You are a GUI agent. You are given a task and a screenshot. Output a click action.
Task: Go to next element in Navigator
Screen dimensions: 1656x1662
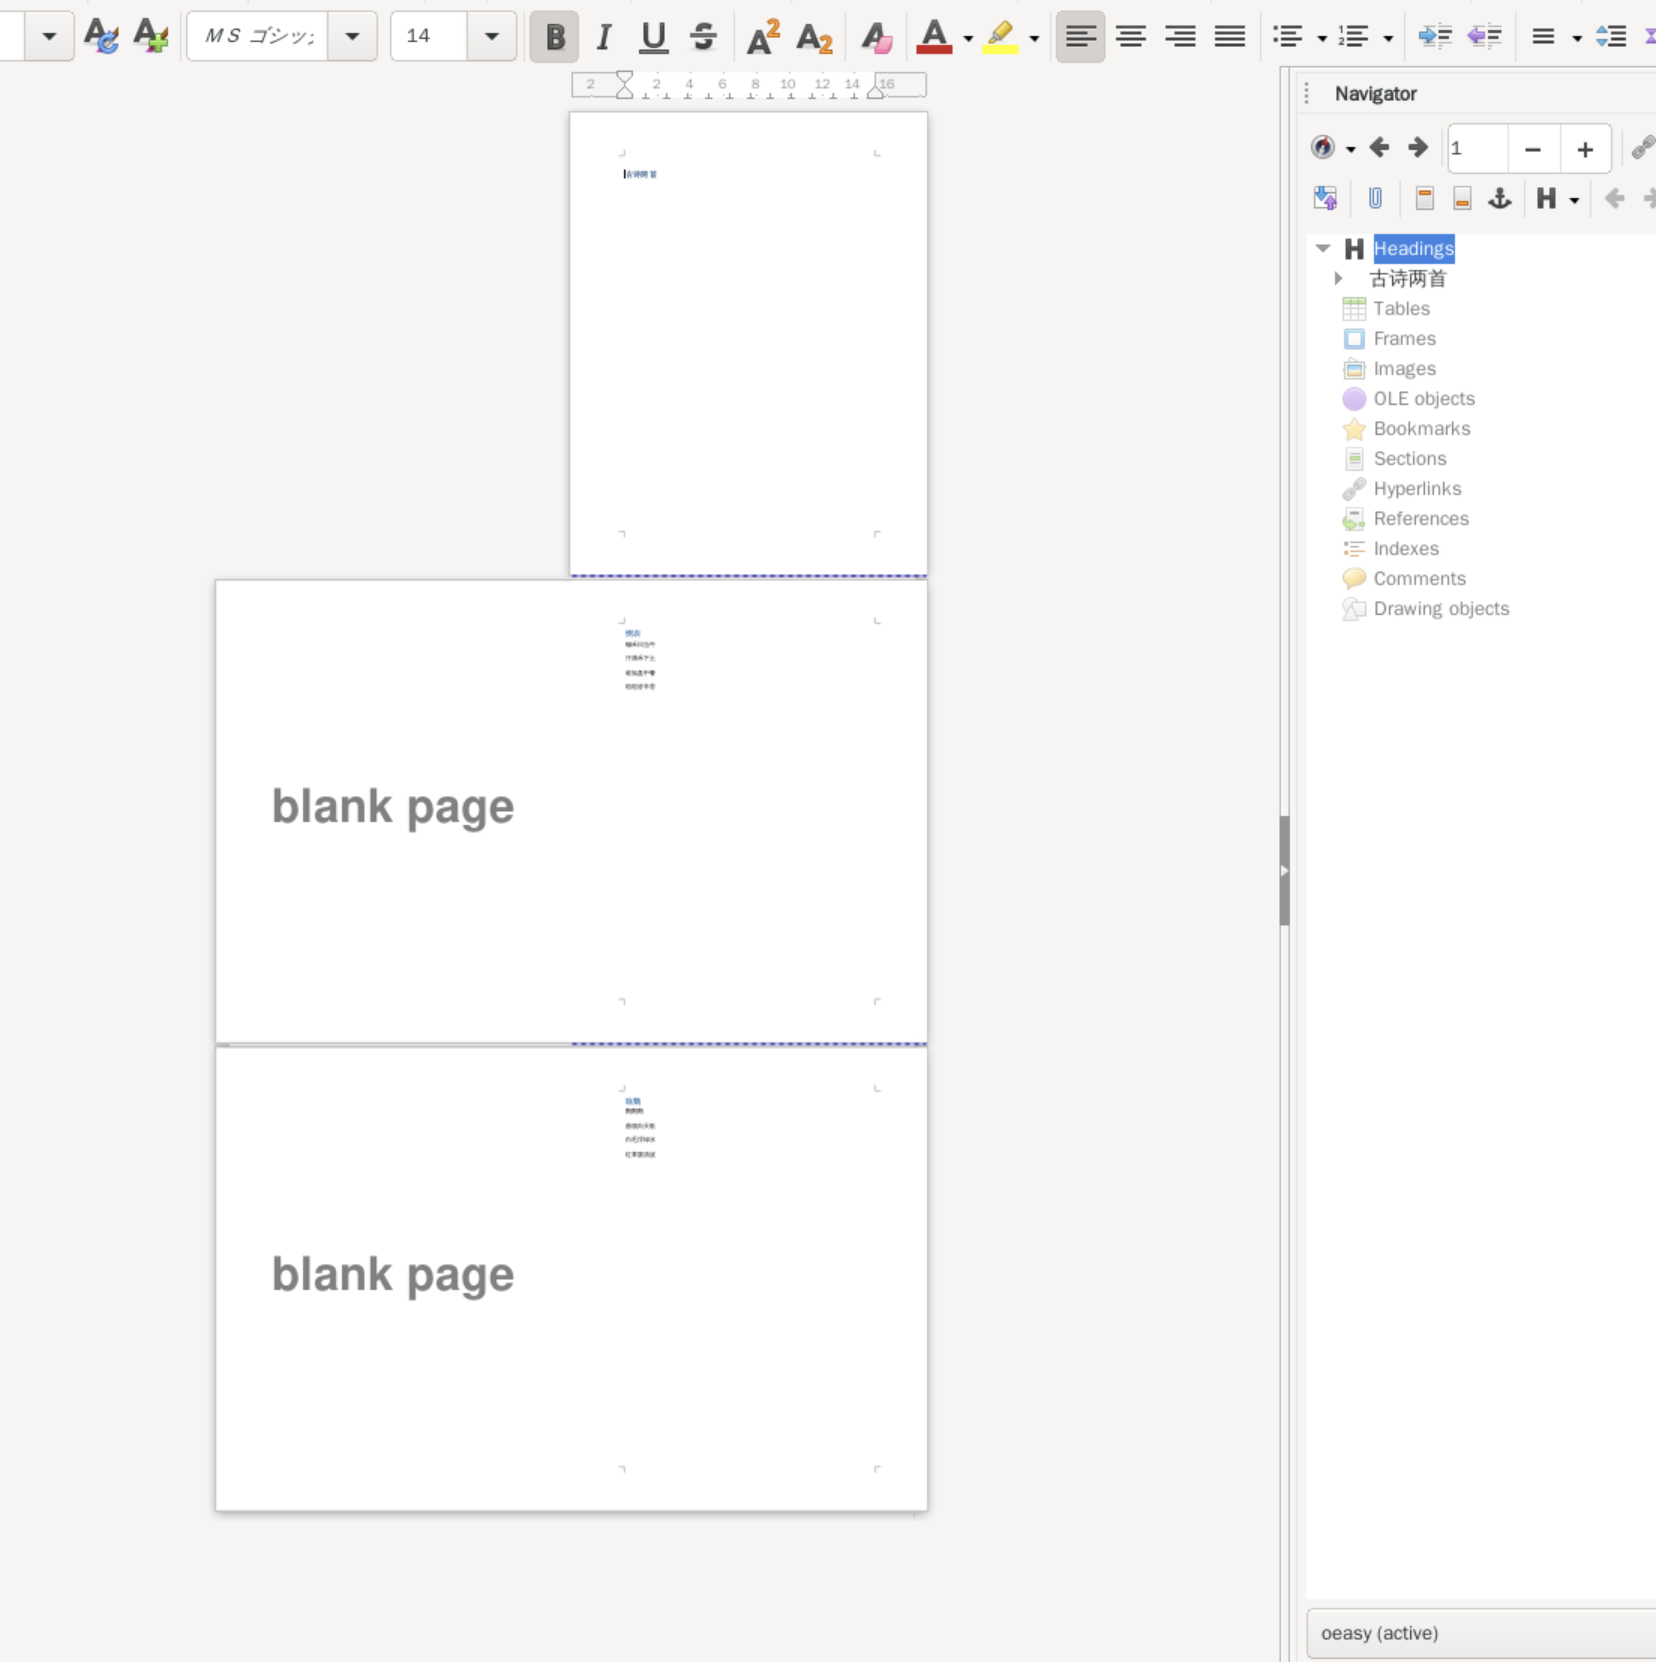[1418, 148]
